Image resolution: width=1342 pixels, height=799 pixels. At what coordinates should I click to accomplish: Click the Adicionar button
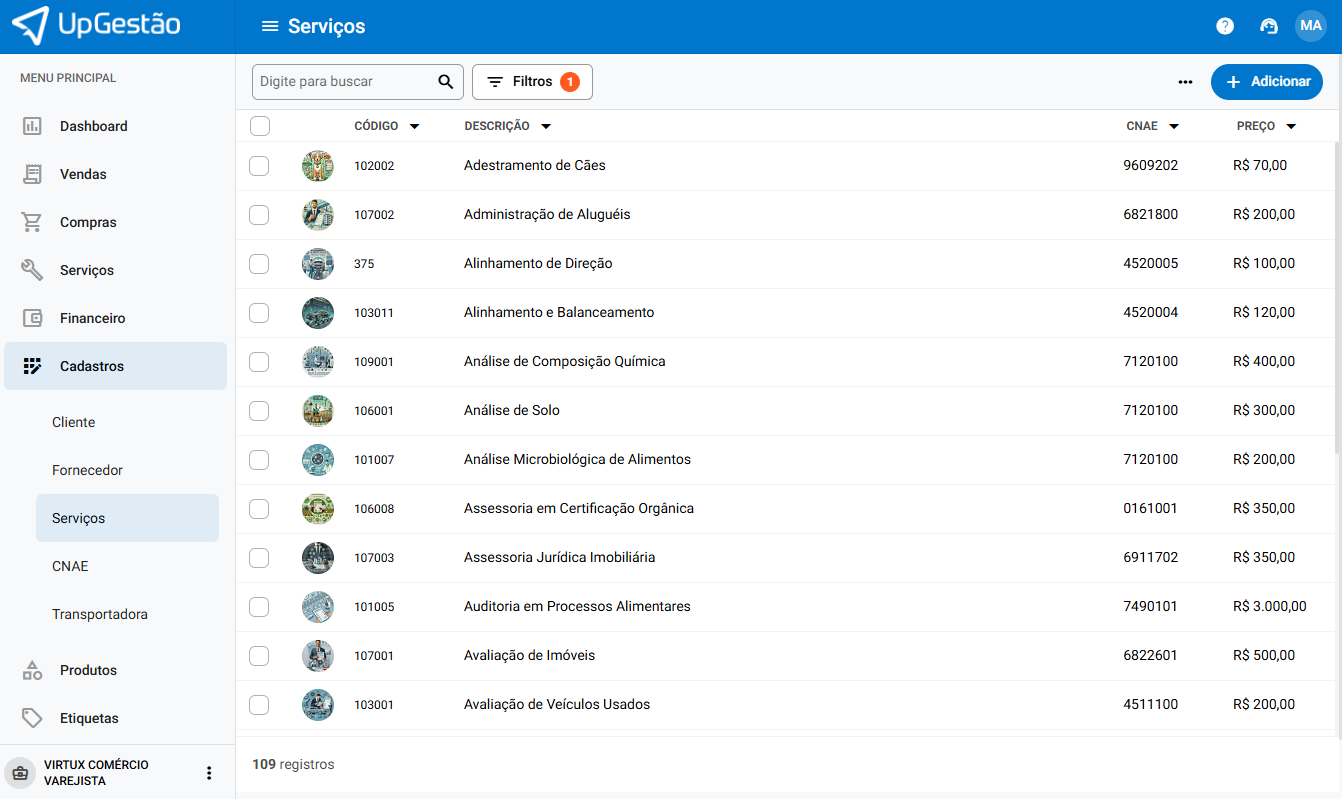[x=1266, y=82]
